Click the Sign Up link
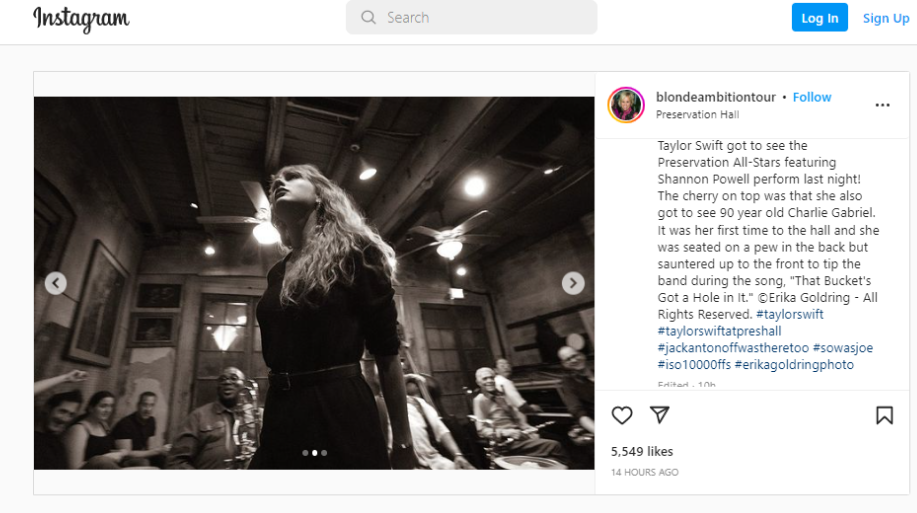917x513 pixels. tap(886, 18)
